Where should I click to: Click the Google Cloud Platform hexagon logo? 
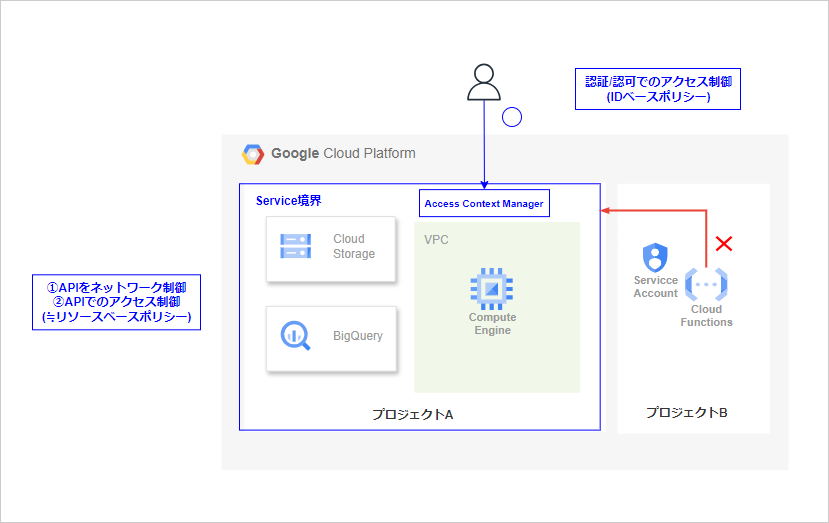253,154
